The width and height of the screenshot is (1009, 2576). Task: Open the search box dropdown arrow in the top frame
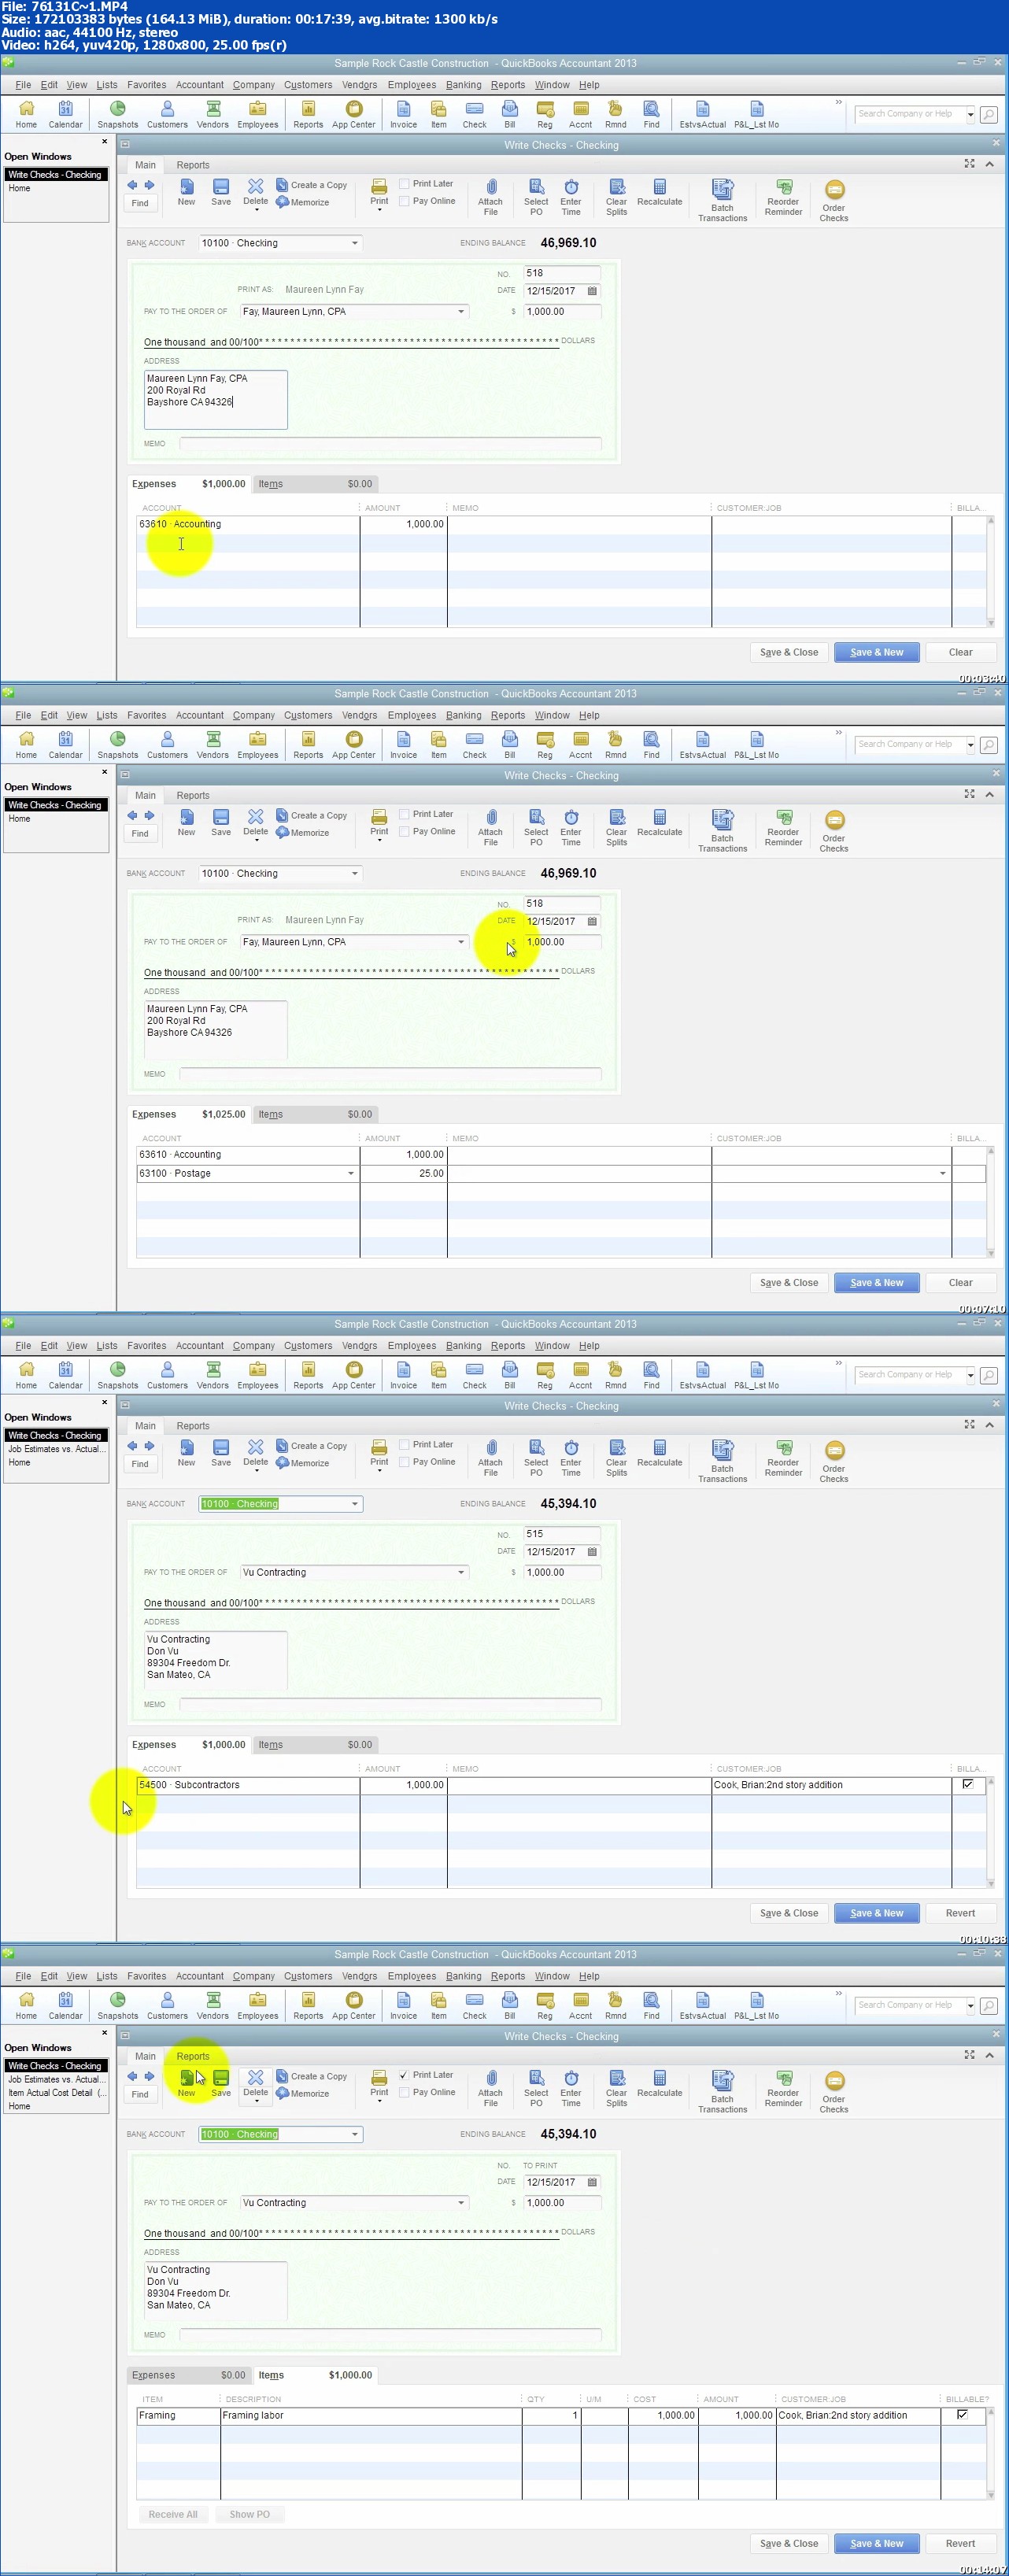coord(970,114)
